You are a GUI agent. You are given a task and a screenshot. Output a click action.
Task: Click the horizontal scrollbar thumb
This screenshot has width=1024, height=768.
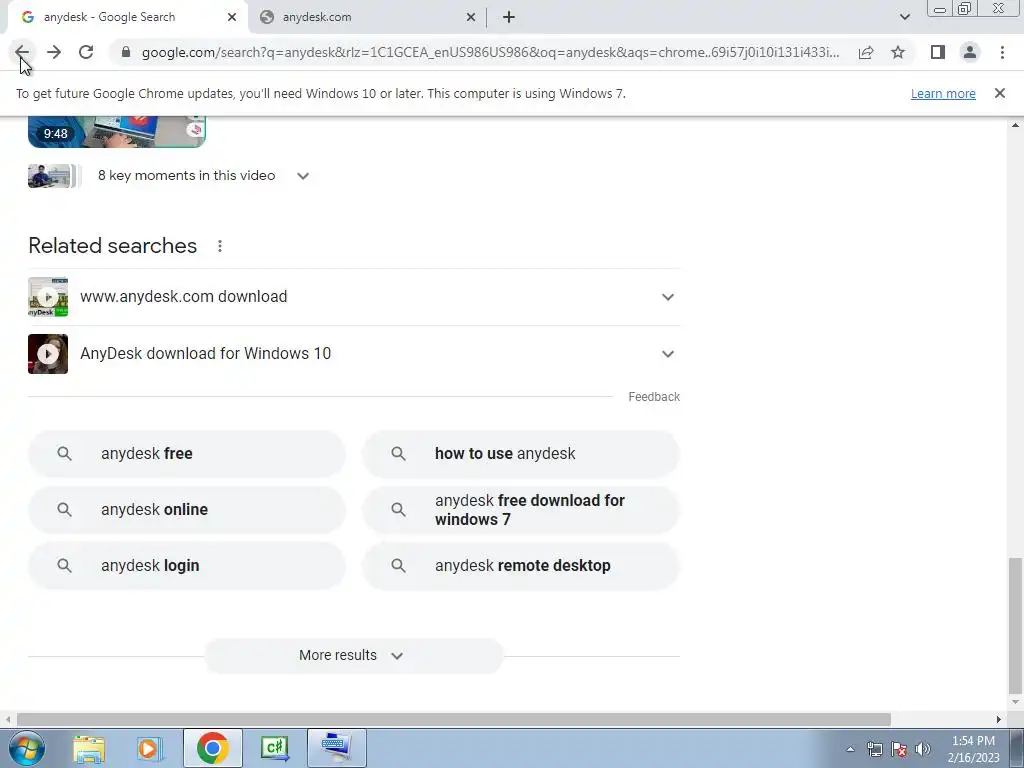(x=454, y=719)
